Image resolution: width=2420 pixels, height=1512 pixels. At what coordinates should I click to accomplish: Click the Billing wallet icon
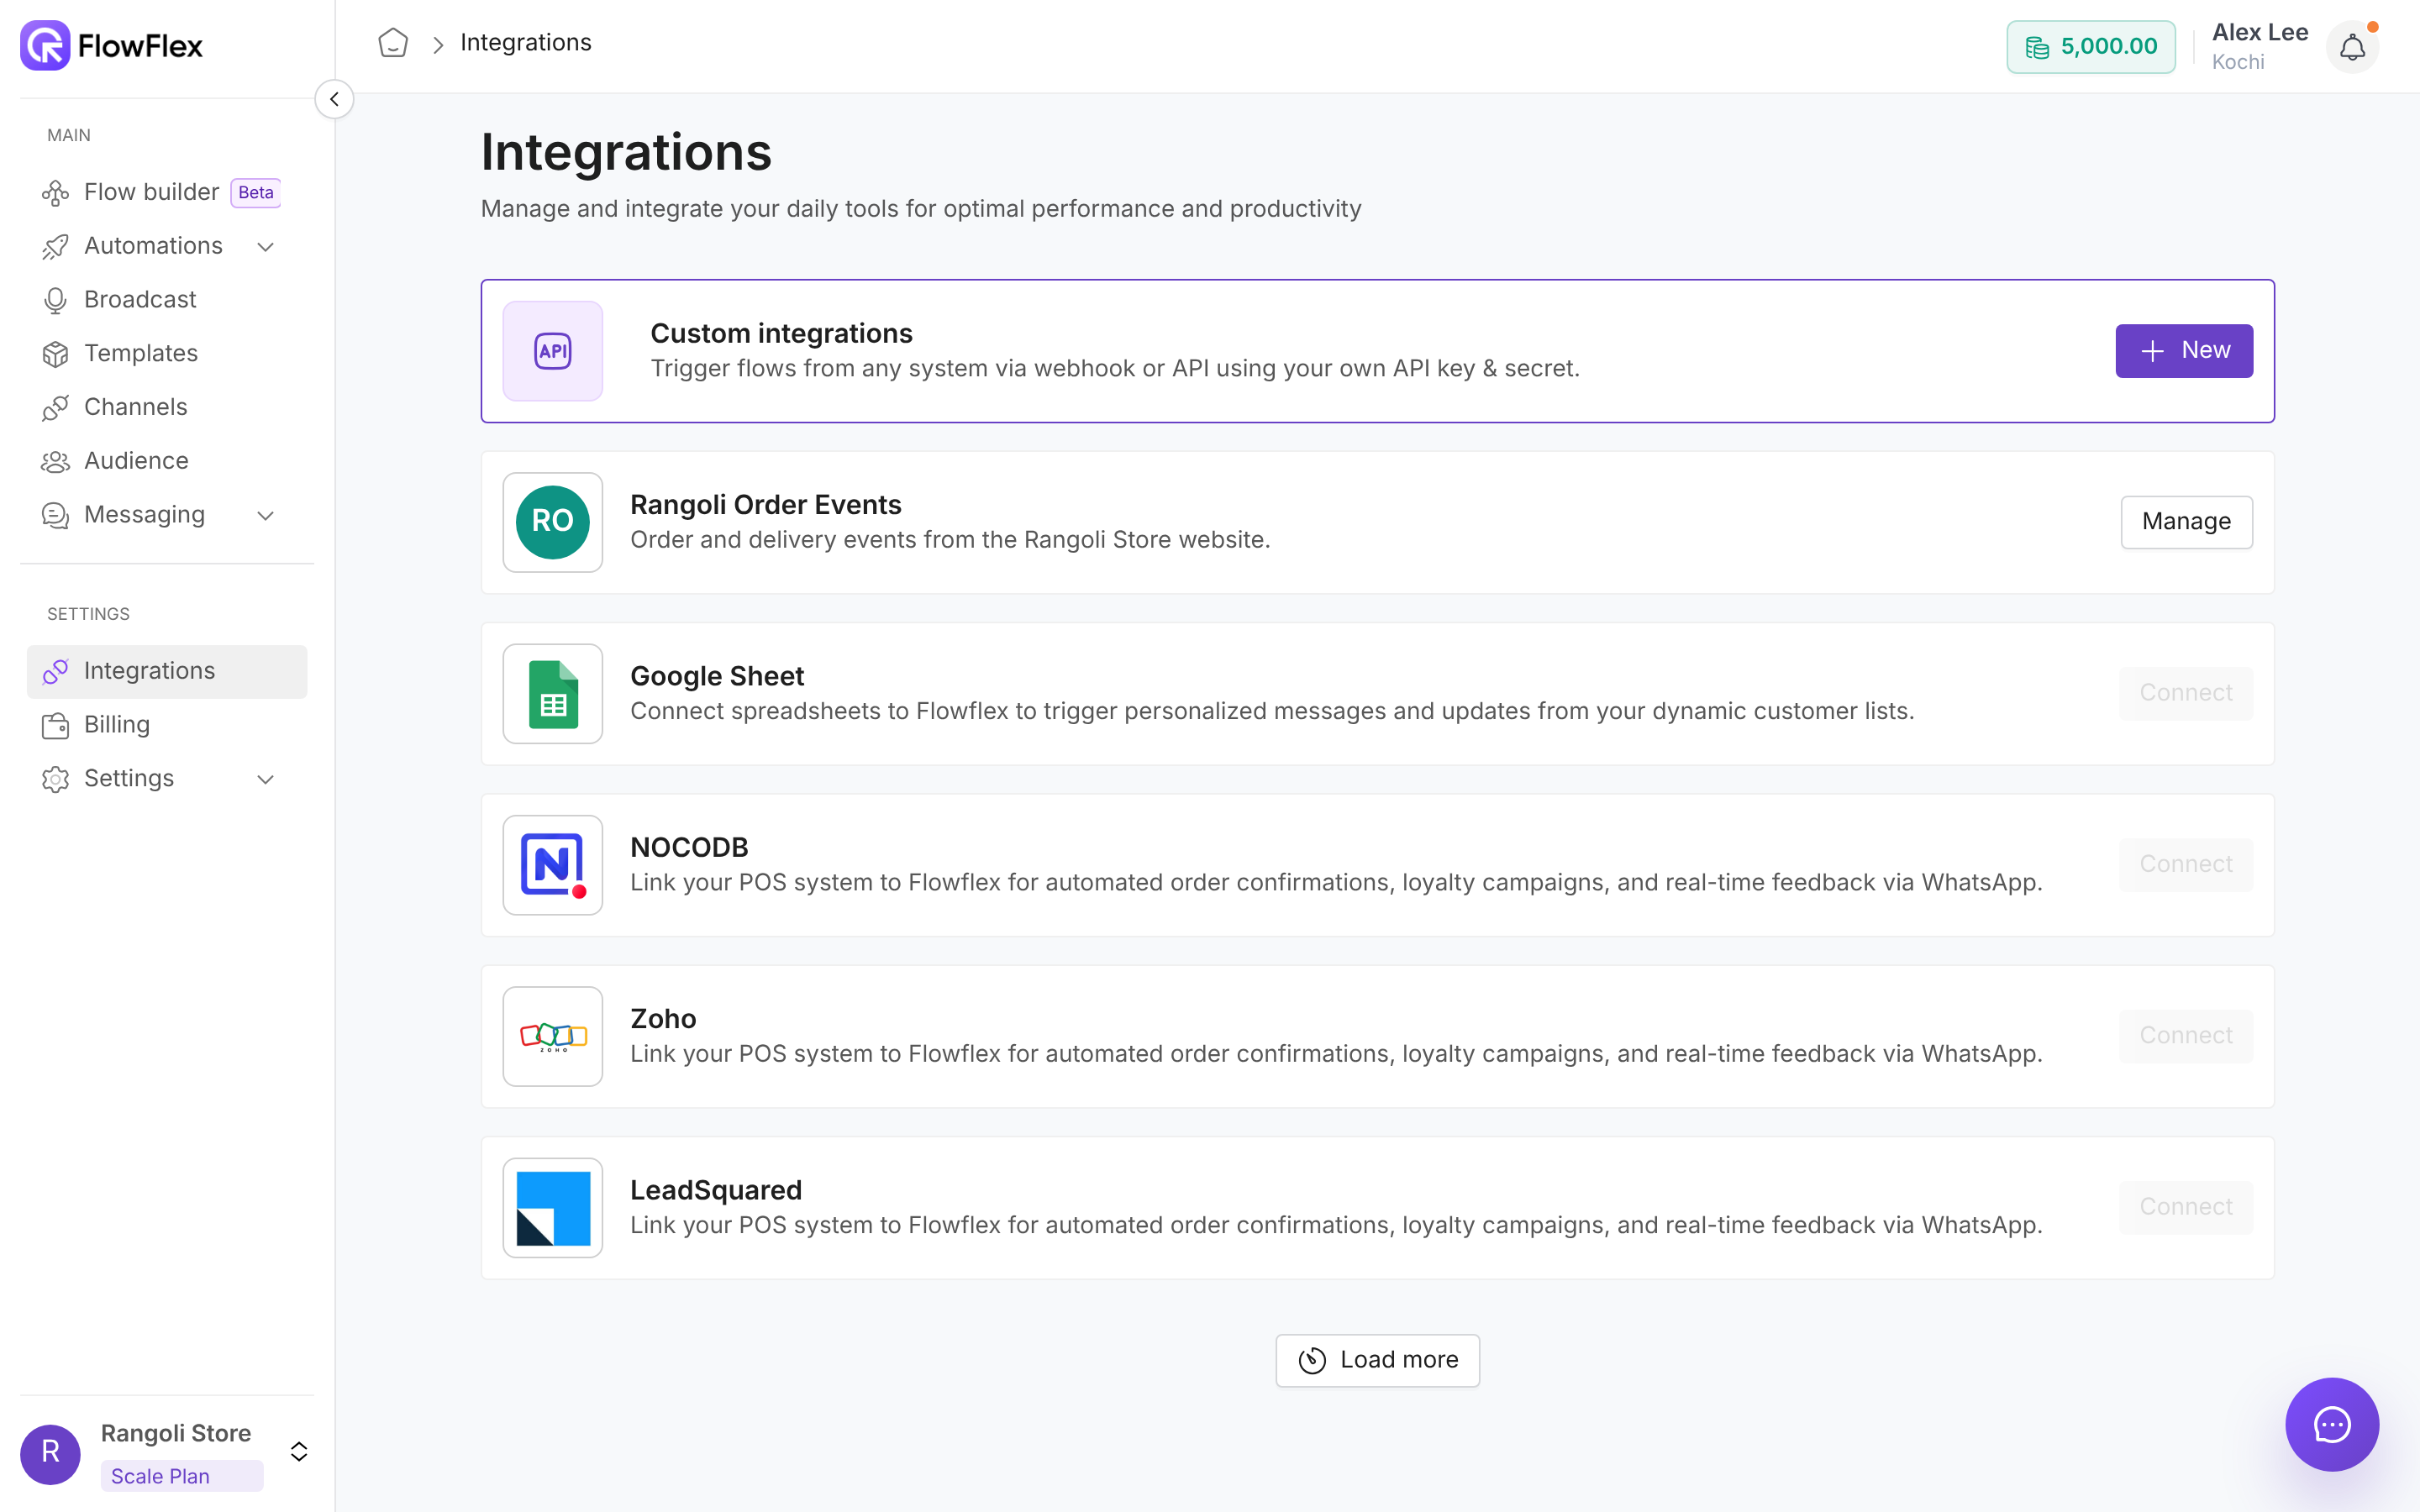pyautogui.click(x=55, y=725)
